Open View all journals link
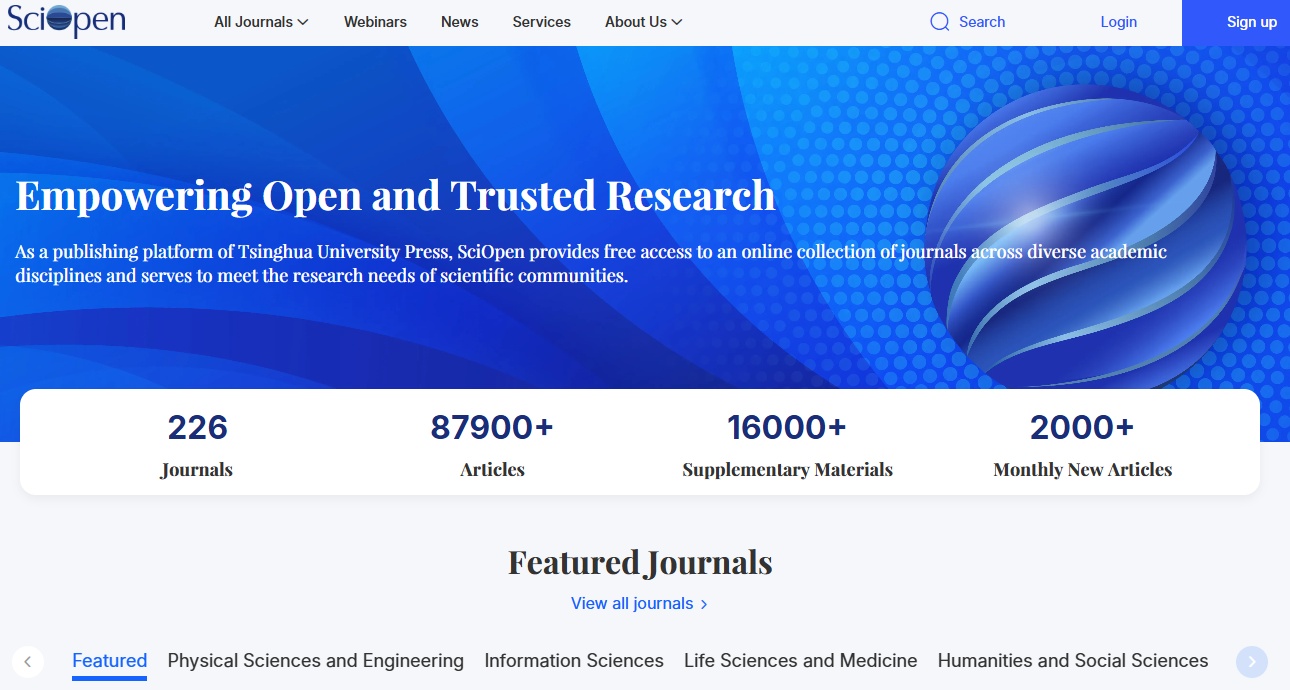 point(640,603)
